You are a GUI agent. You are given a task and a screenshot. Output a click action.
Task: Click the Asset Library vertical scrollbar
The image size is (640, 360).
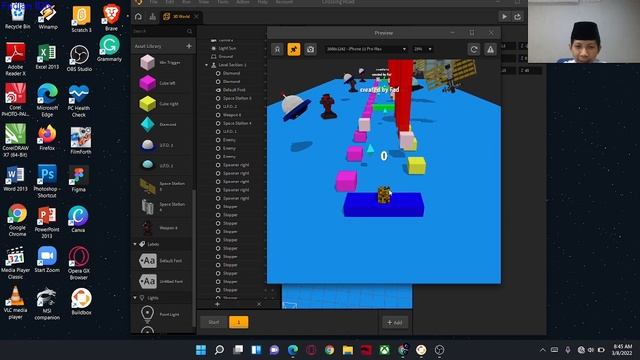pos(193,257)
